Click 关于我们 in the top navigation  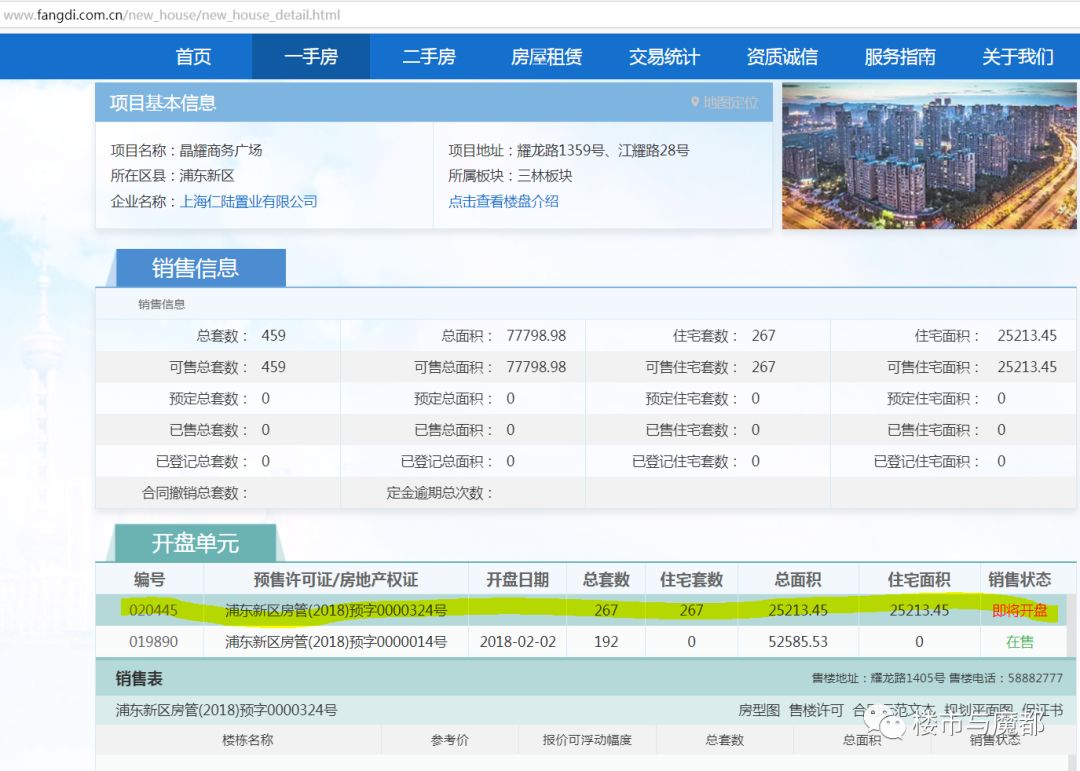pyautogui.click(x=1018, y=57)
